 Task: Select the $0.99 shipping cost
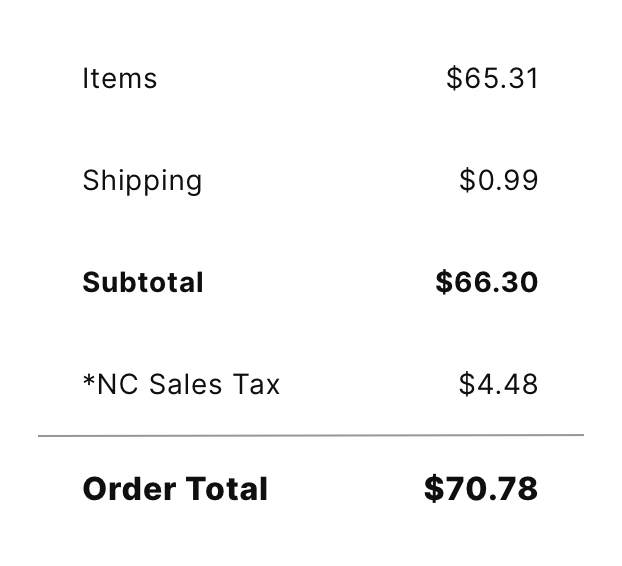(499, 180)
